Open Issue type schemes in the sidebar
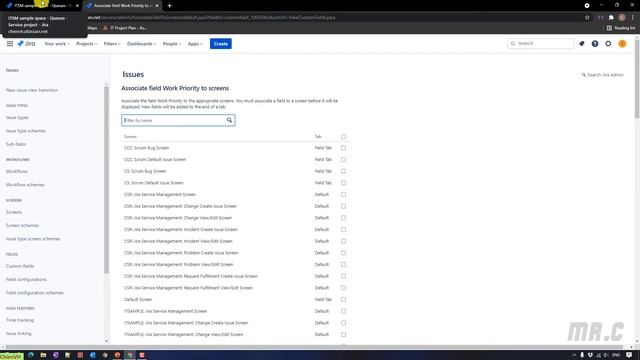This screenshot has height=360, width=640. click(26, 131)
